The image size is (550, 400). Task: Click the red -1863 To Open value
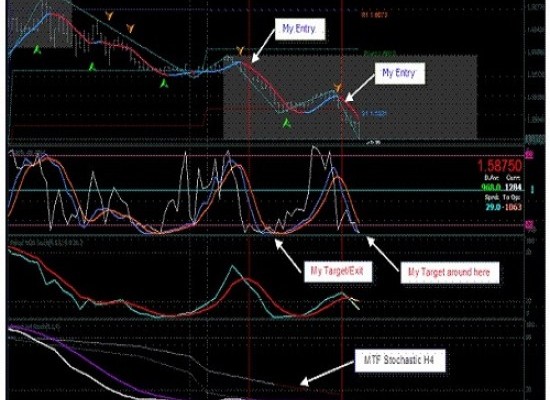512,207
